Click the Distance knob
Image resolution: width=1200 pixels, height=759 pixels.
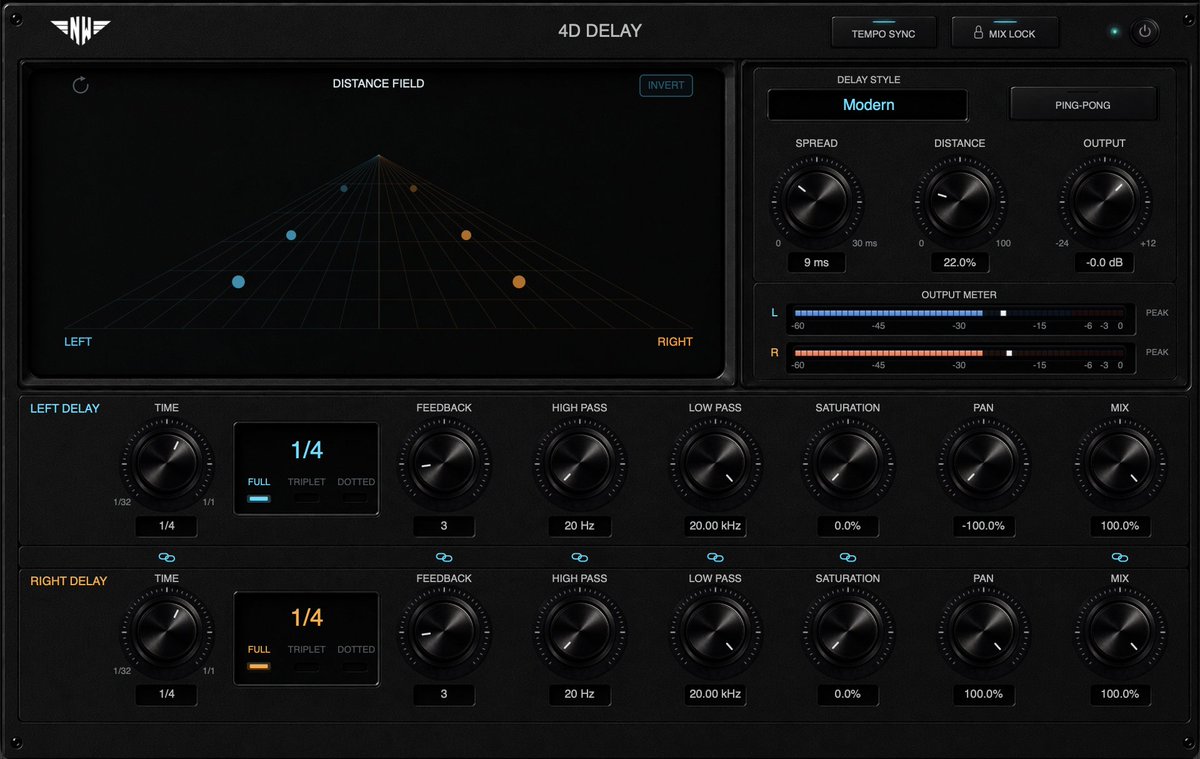[960, 201]
